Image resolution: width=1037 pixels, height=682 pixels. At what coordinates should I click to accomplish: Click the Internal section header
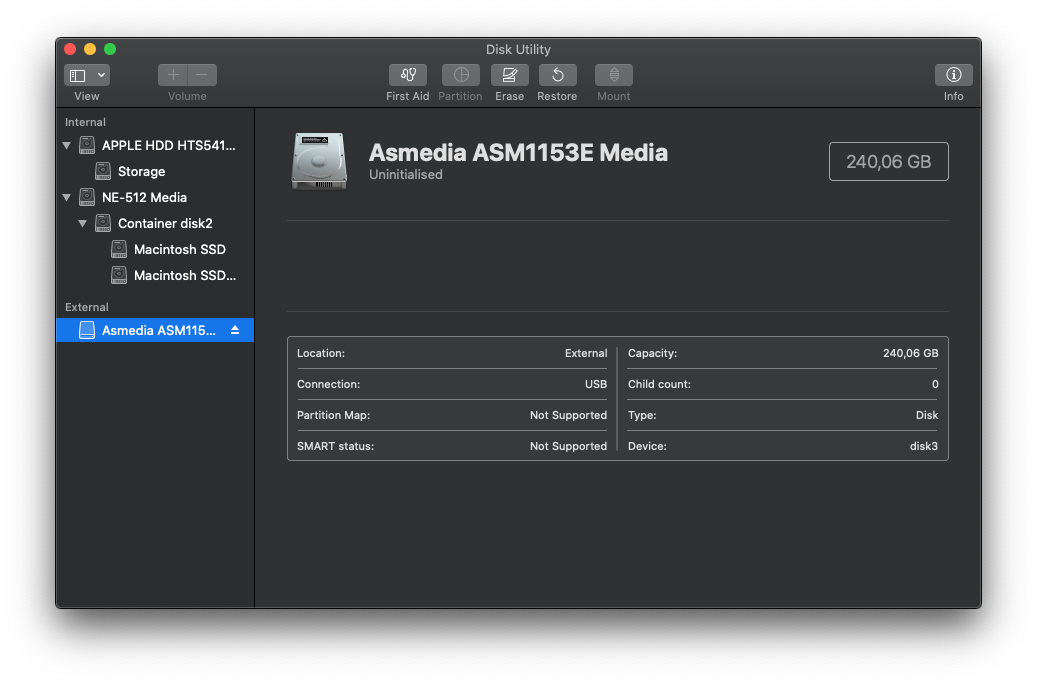pyautogui.click(x=85, y=122)
